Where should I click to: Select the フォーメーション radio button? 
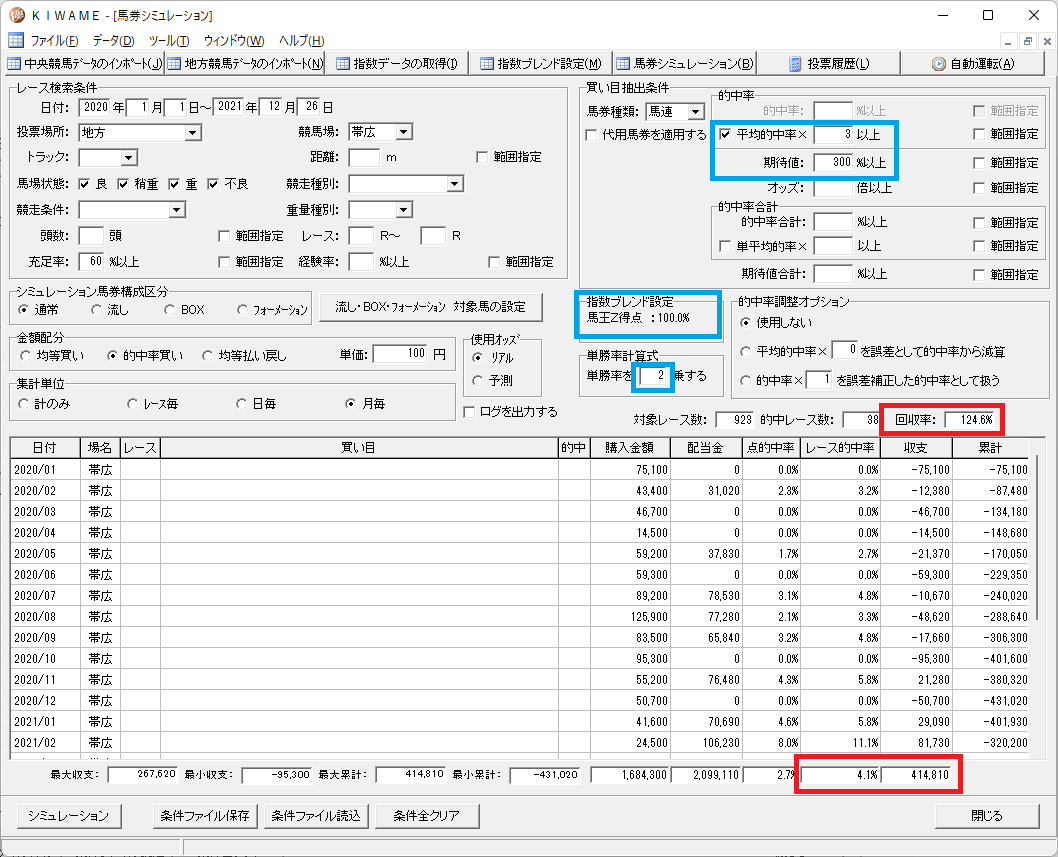point(242,310)
